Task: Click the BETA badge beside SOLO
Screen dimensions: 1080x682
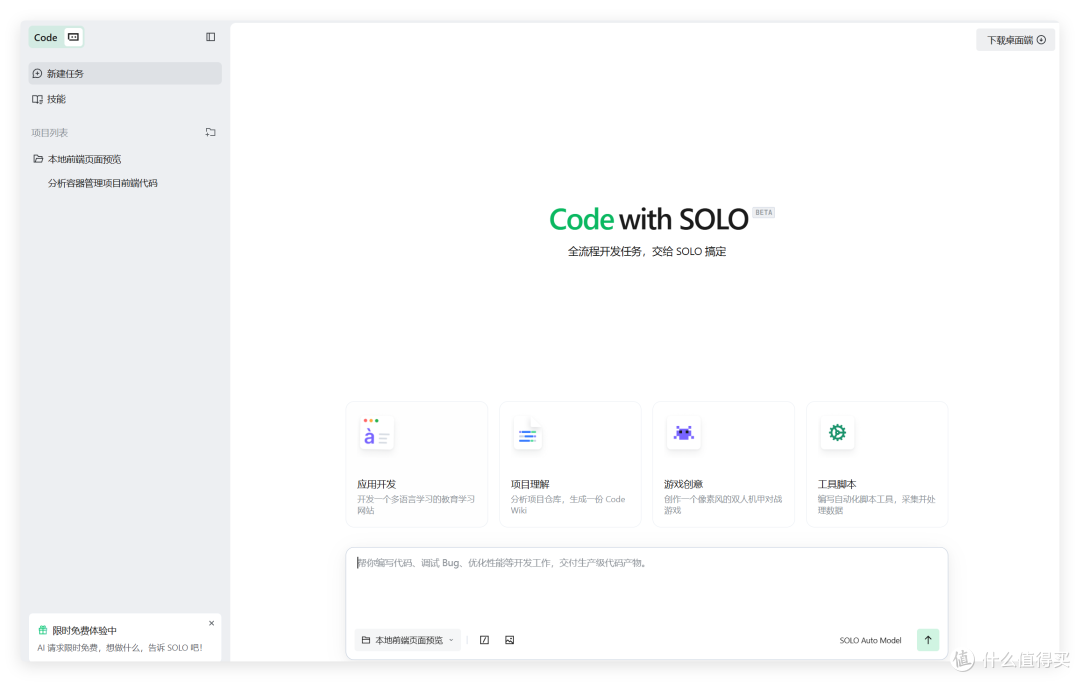Action: 763,212
